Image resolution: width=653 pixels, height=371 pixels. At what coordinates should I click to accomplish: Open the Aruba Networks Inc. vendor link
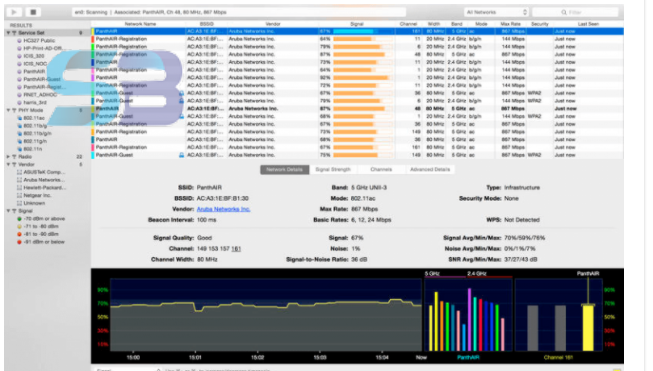223,209
